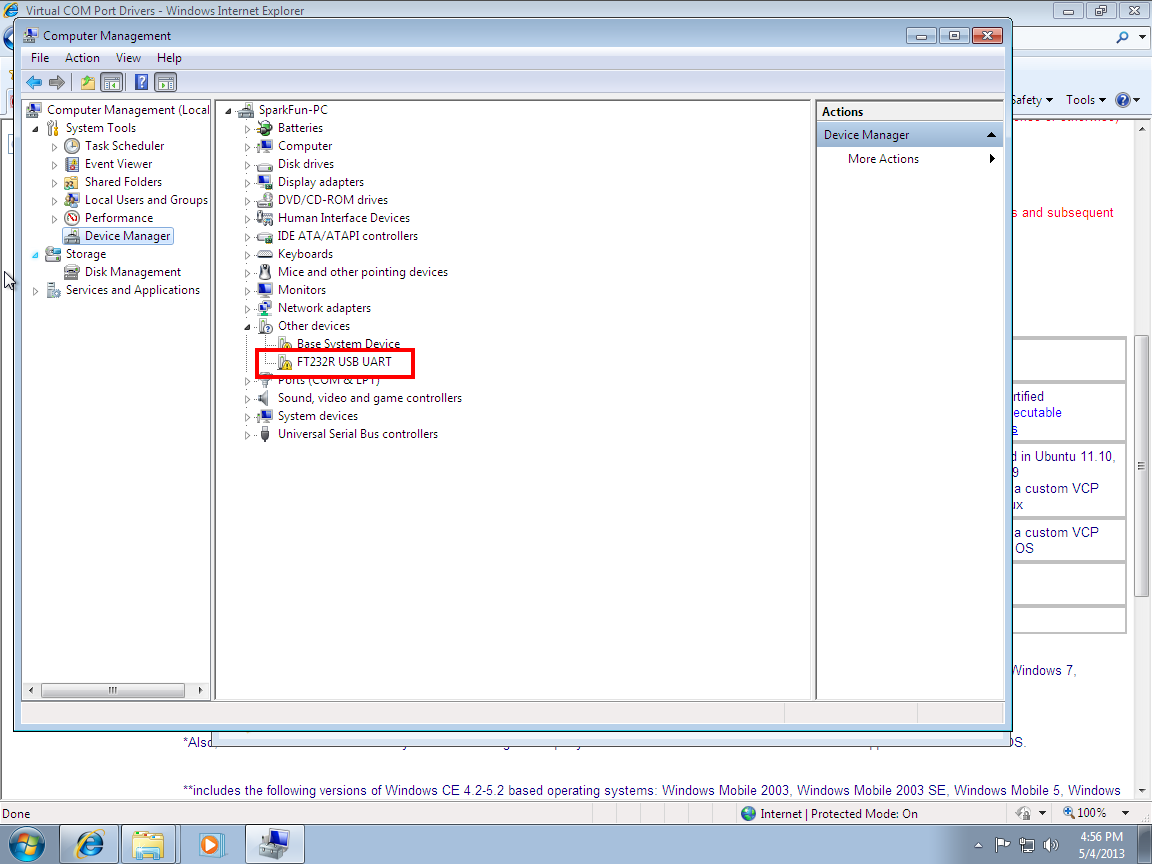Viewport: 1152px width, 864px height.
Task: Open the View menu
Action: pyautogui.click(x=128, y=58)
